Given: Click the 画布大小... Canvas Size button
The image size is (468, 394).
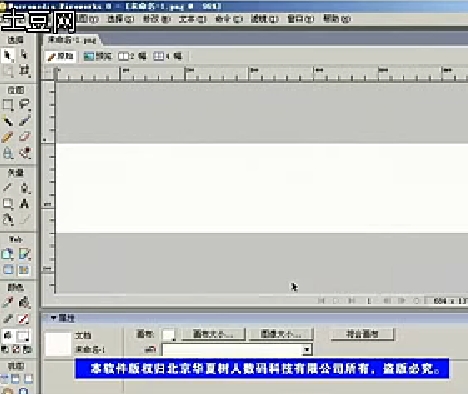Looking at the screenshot, I should (213, 334).
